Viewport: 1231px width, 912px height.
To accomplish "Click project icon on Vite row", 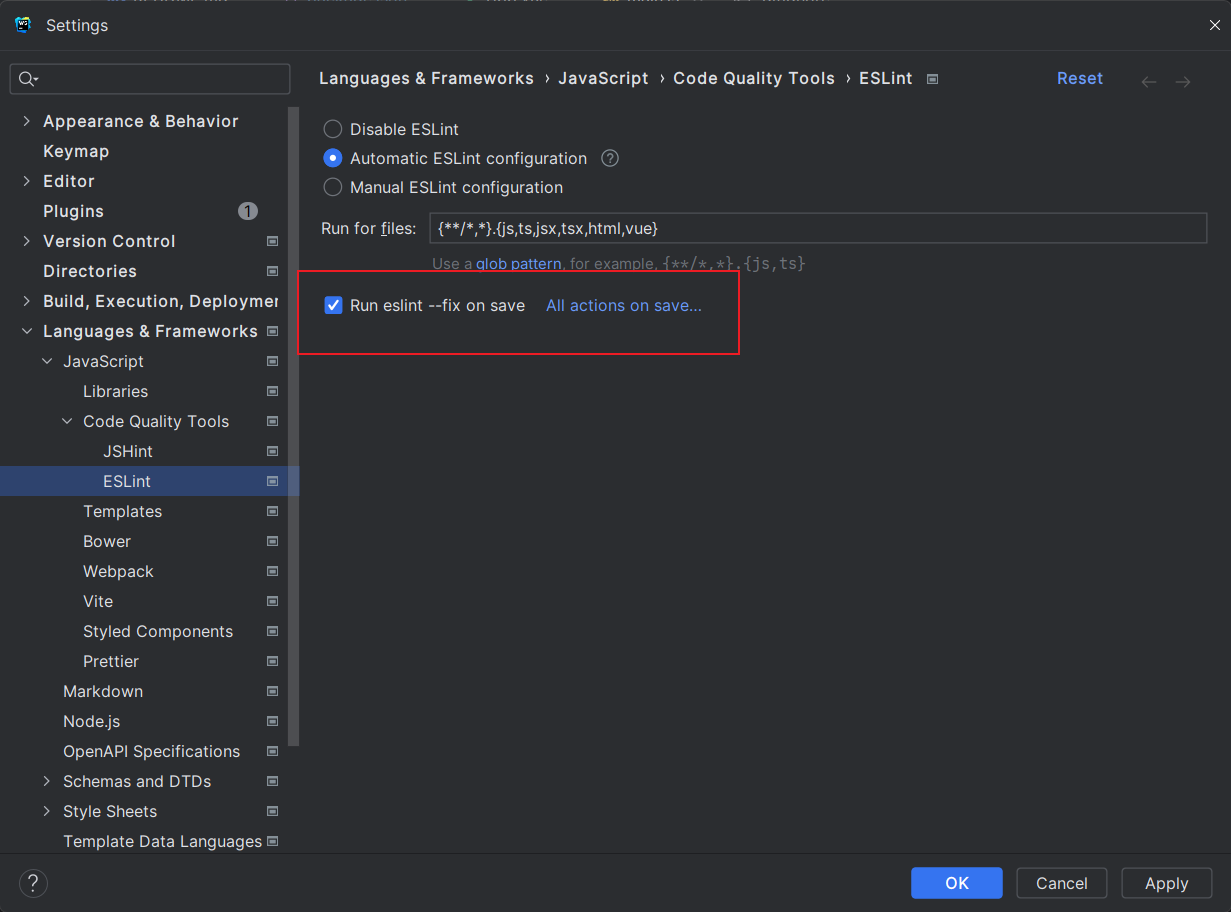I will coord(273,601).
